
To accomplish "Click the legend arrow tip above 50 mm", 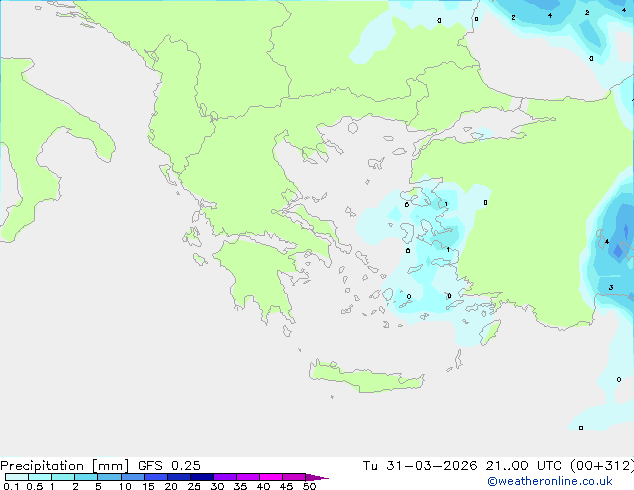I will [x=317, y=477].
